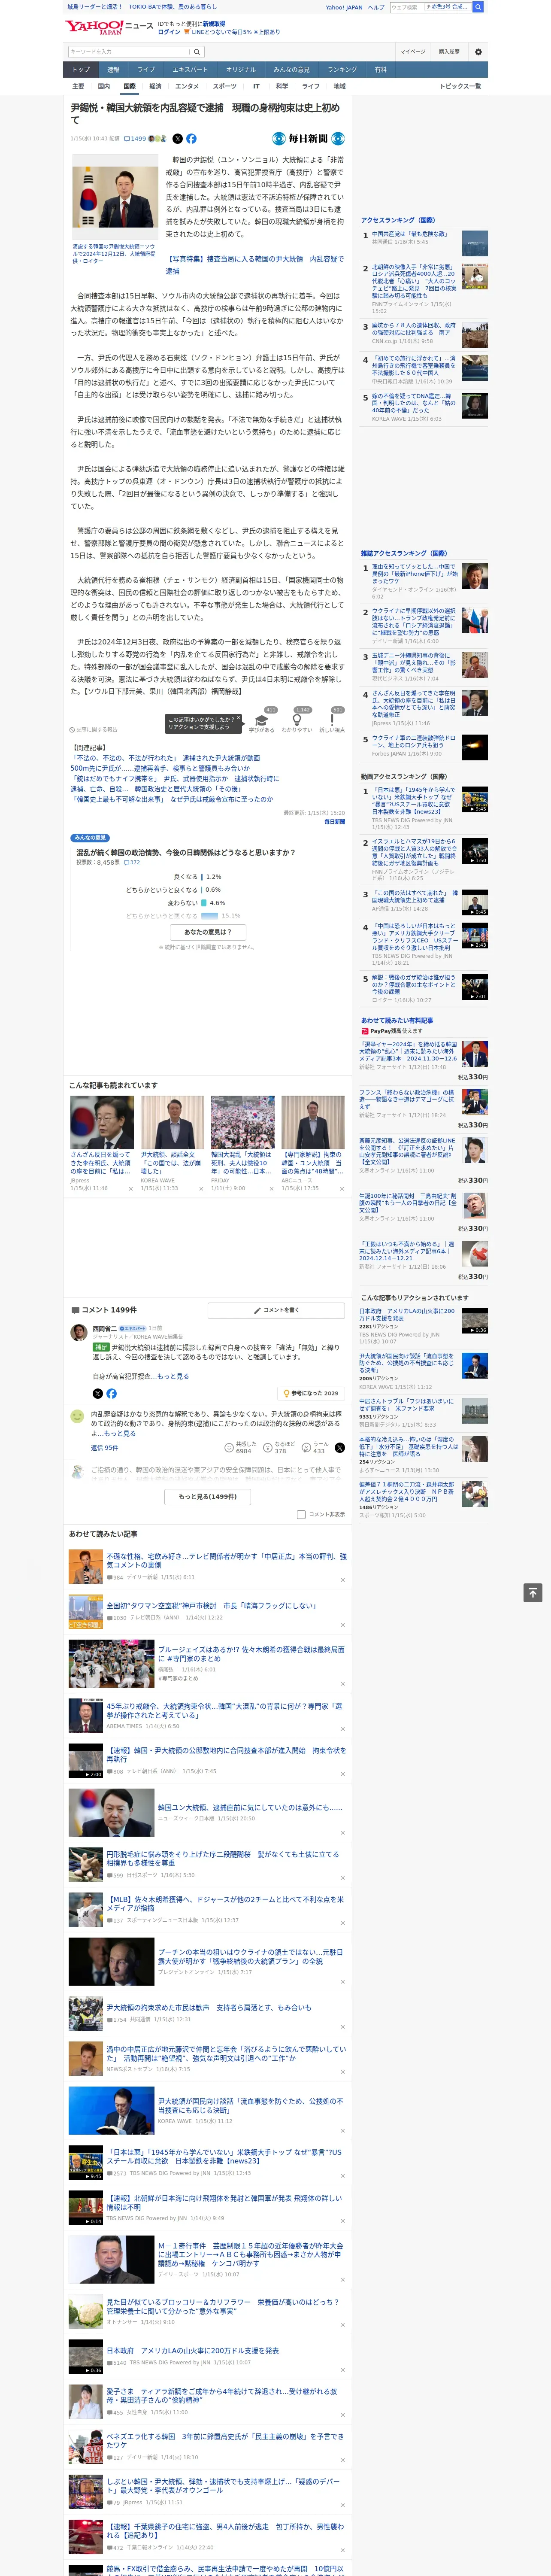Viewport: 551px width, 2576px height.
Task: Open the 購入履歴 link
Action: [x=449, y=52]
